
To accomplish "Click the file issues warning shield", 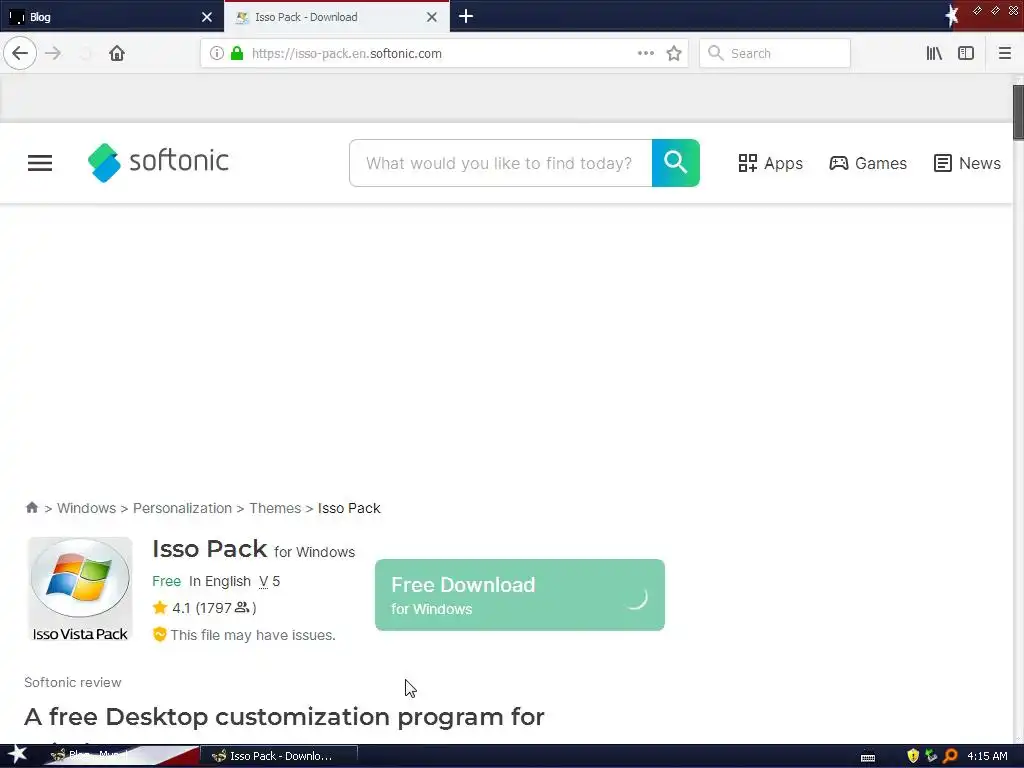I will pos(159,635).
